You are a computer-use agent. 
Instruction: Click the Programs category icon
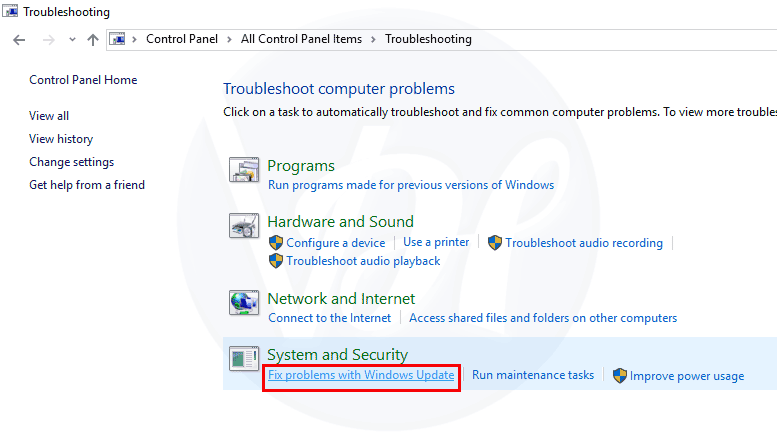point(244,170)
